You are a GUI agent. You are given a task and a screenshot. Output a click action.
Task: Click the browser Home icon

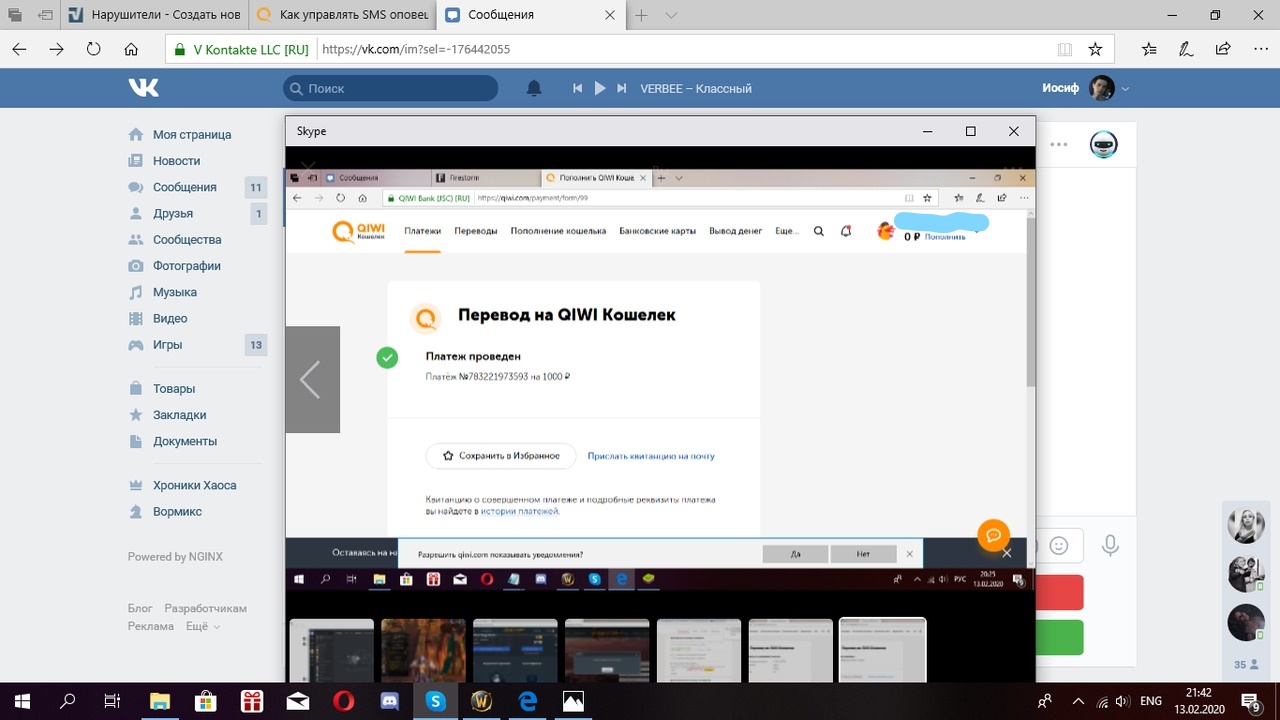(x=131, y=49)
